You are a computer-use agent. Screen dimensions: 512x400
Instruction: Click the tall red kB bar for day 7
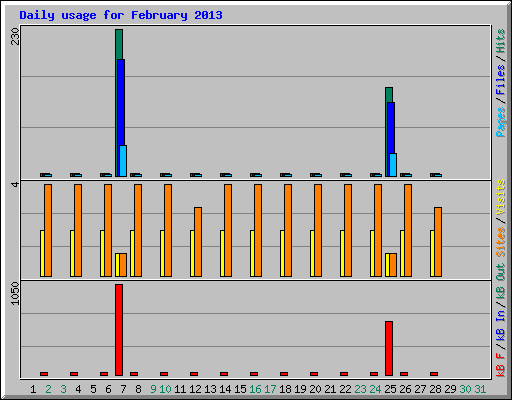click(119, 330)
